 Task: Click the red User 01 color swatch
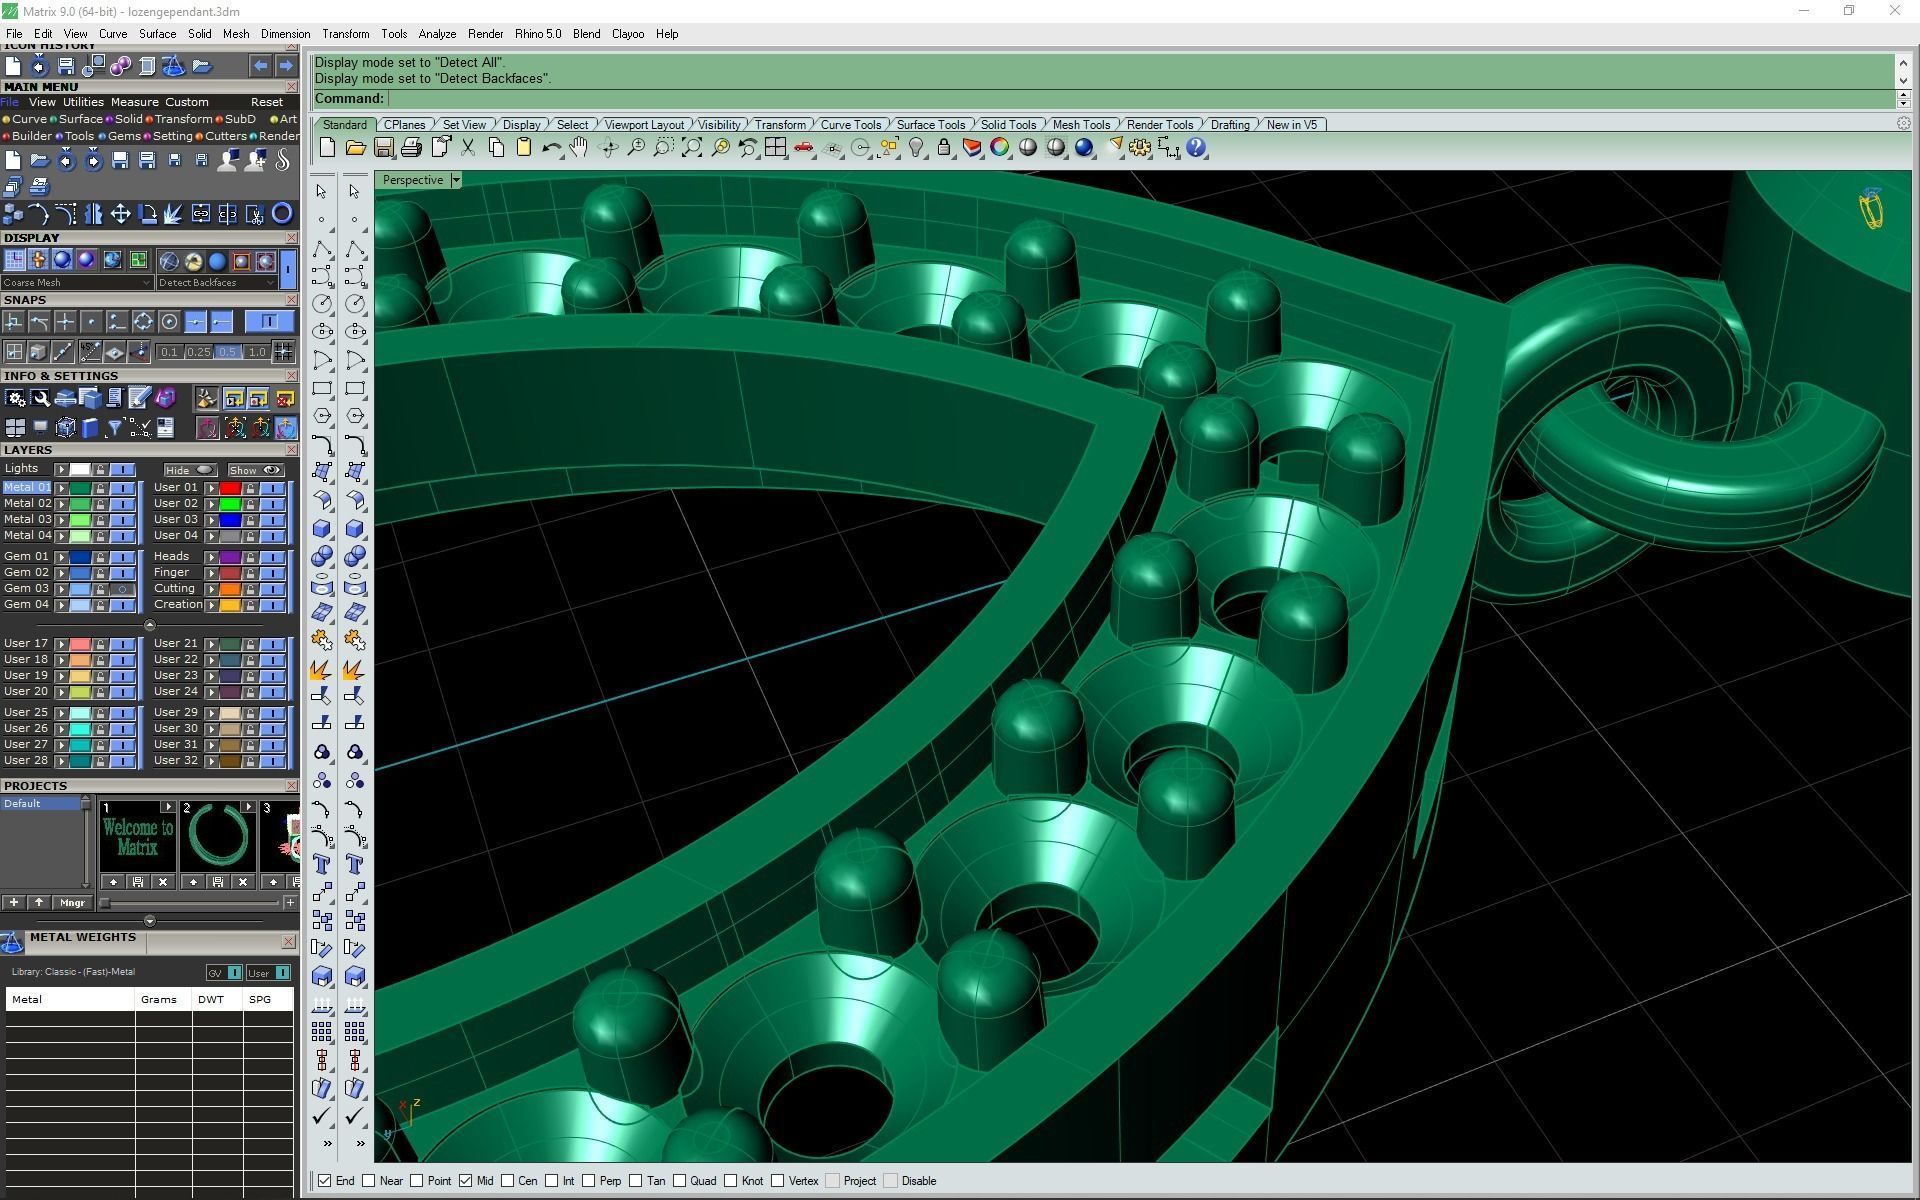click(230, 488)
